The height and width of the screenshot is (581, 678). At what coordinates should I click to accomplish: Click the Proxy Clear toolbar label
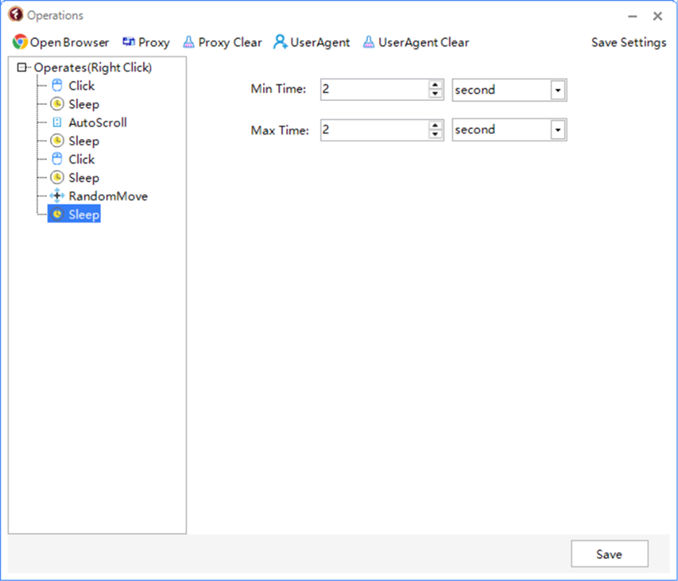click(x=230, y=42)
